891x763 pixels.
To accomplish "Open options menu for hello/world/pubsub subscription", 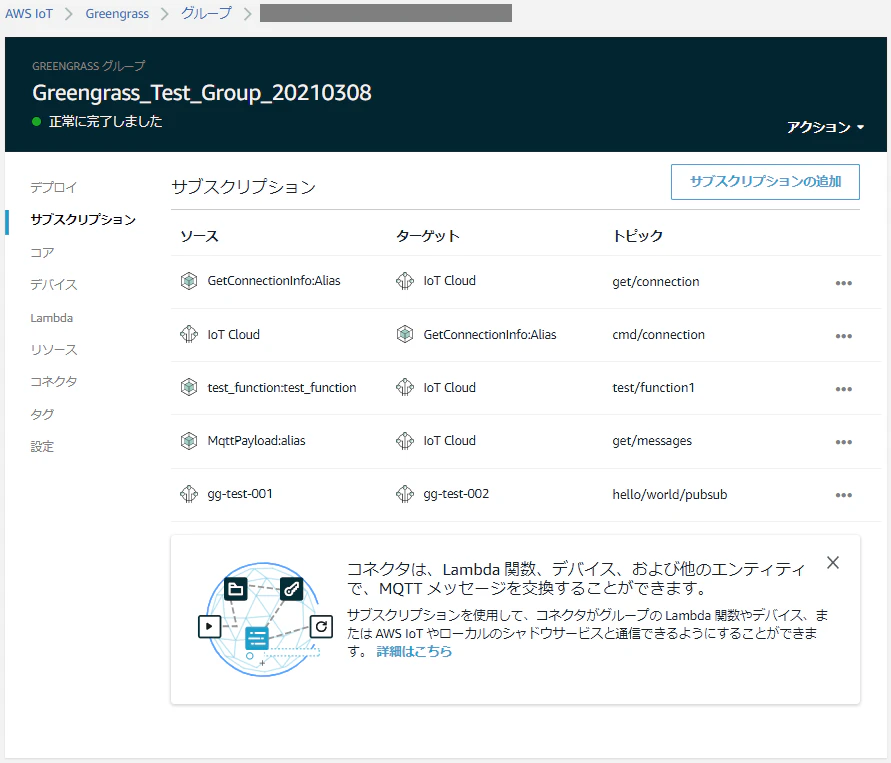I will (x=843, y=495).
